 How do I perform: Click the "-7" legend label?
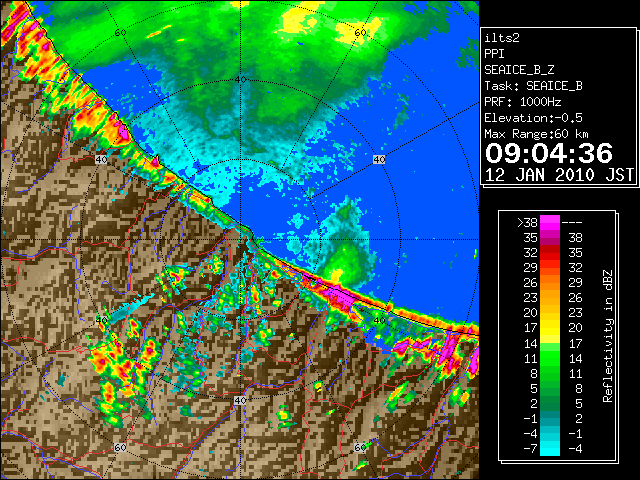(x=530, y=448)
